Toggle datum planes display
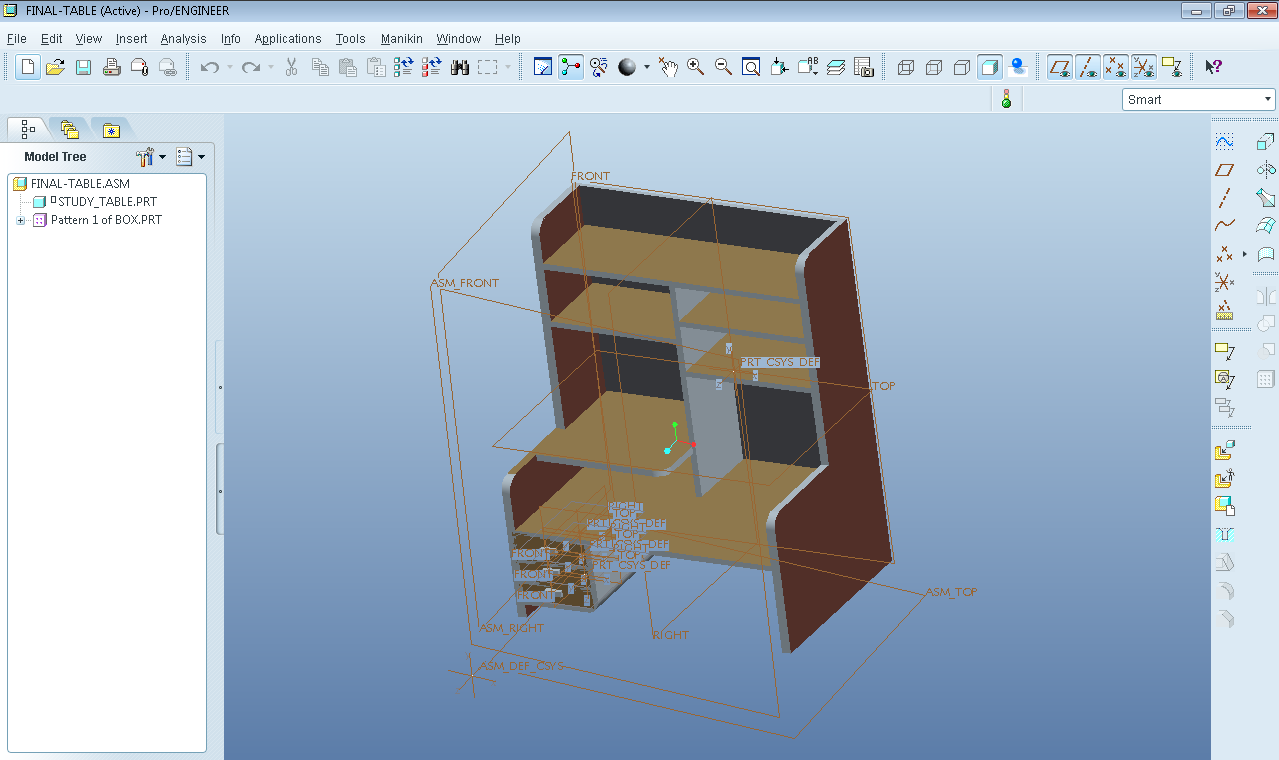Screen dimensions: 1279x760 pyautogui.click(x=1060, y=67)
